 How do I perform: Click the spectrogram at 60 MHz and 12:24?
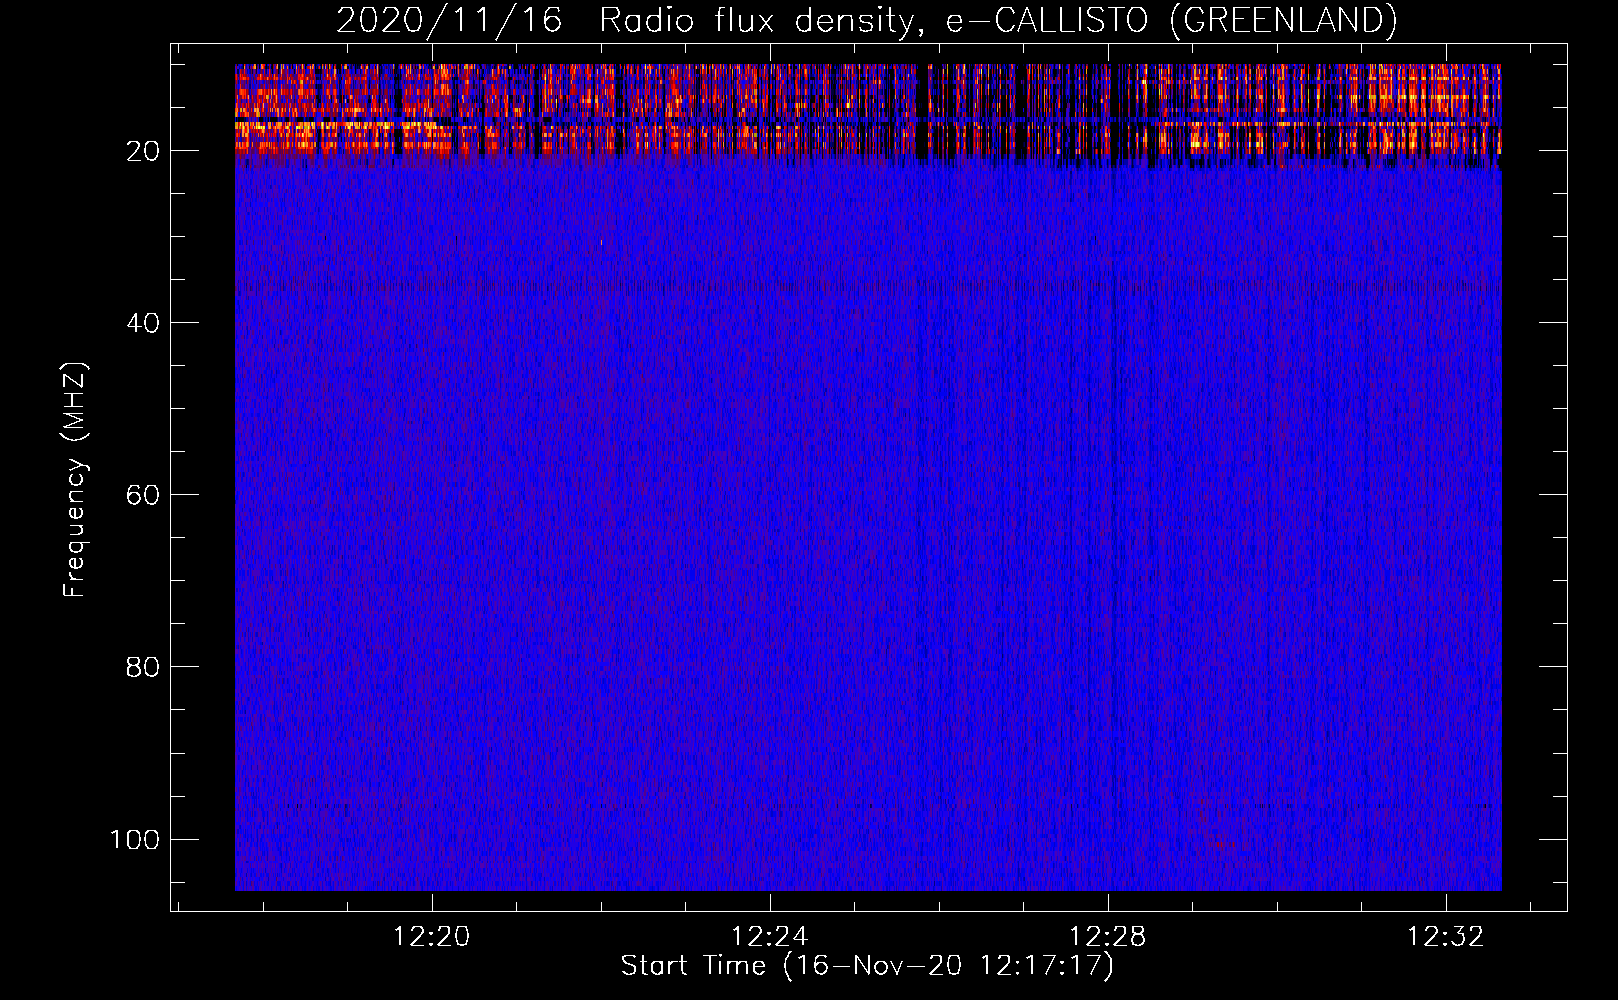pyautogui.click(x=770, y=494)
